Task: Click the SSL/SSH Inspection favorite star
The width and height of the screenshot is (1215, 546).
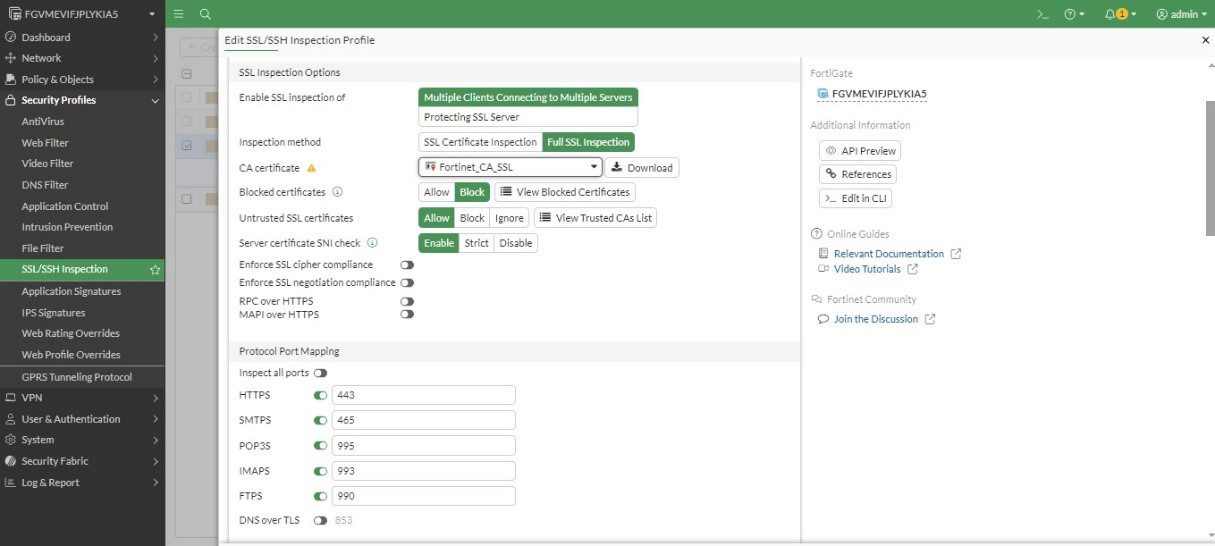Action: coord(155,270)
